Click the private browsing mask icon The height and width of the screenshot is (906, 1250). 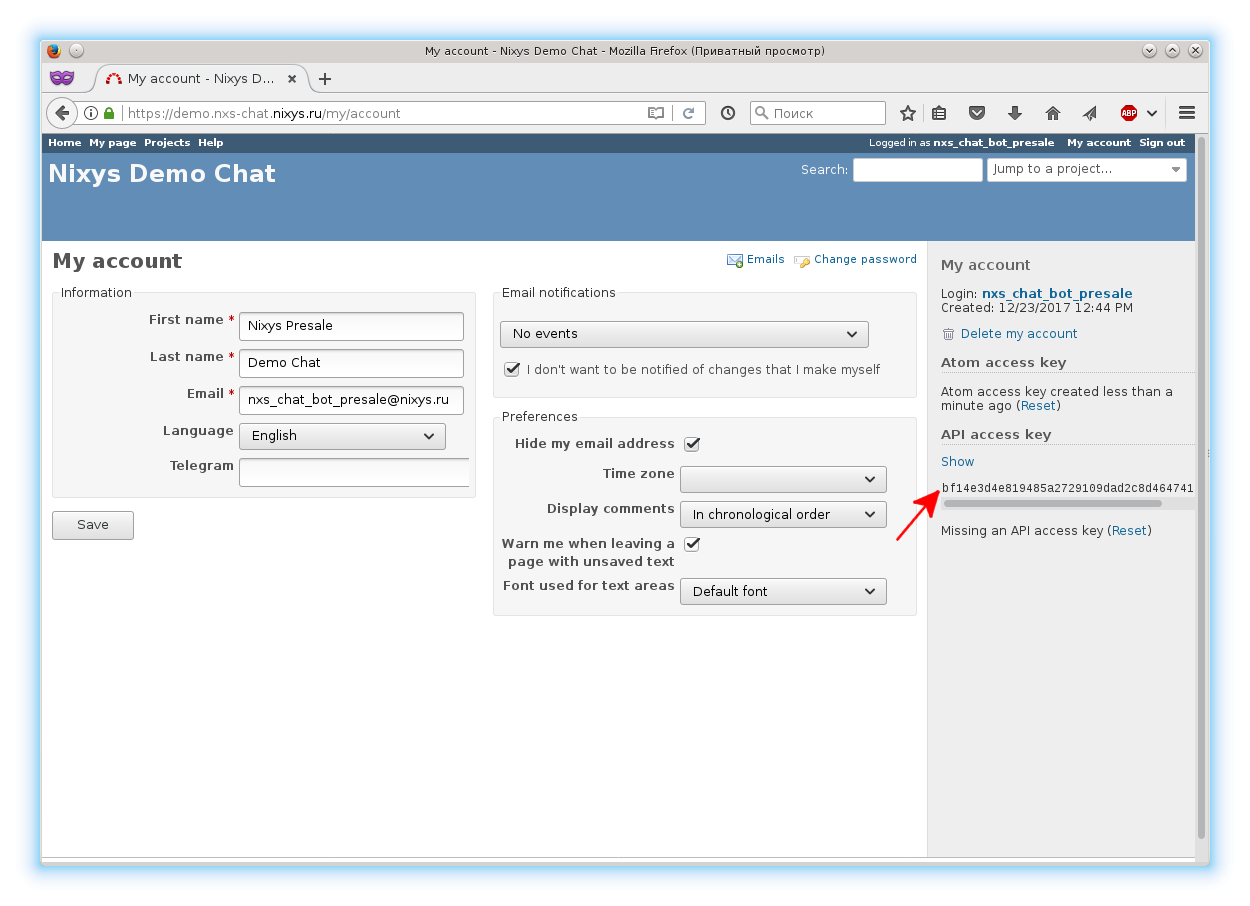[x=62, y=78]
